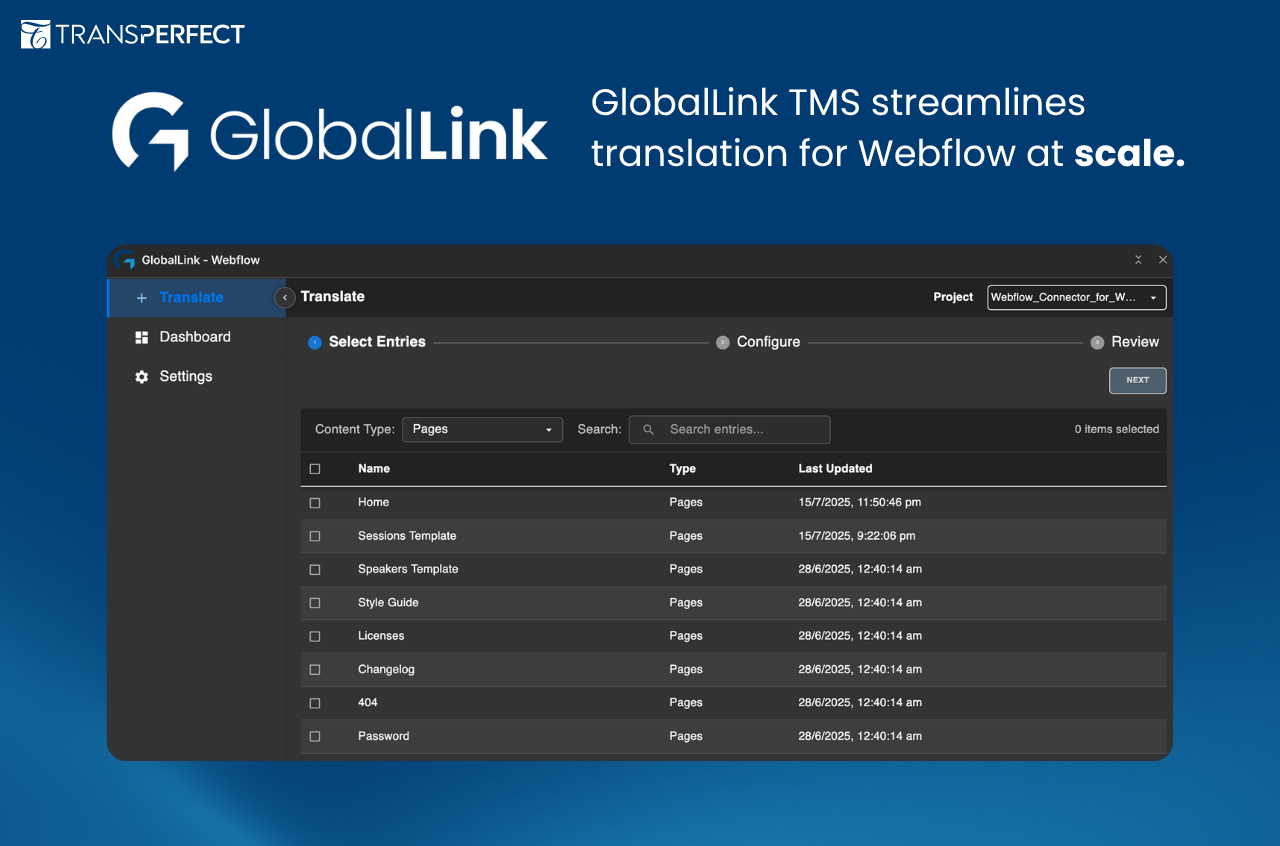Check the Home row checkbox
Viewport: 1280px width, 846px height.
315,503
